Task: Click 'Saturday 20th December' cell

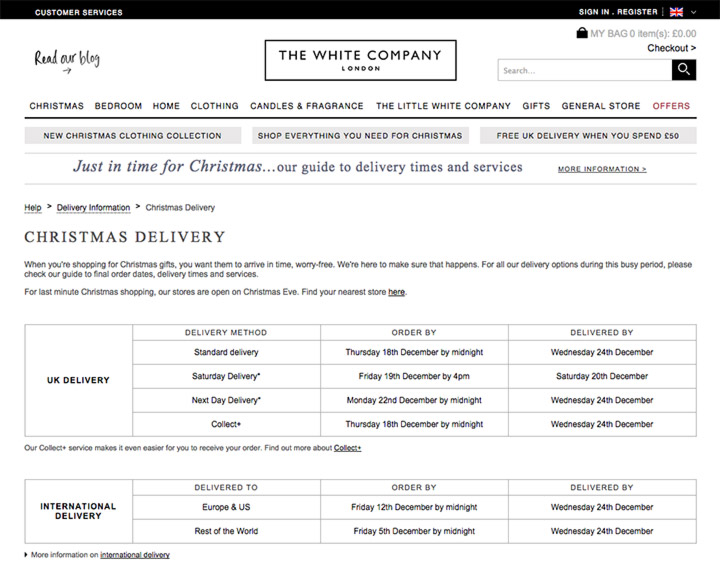Action: point(602,376)
